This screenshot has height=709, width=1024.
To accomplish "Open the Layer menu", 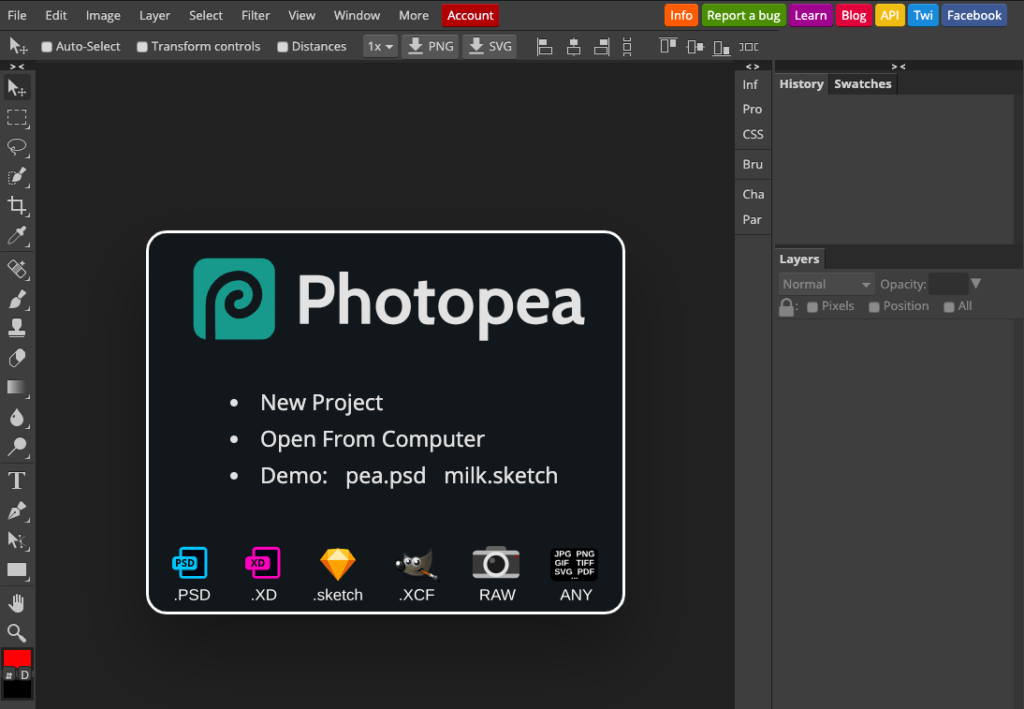I will click(155, 15).
